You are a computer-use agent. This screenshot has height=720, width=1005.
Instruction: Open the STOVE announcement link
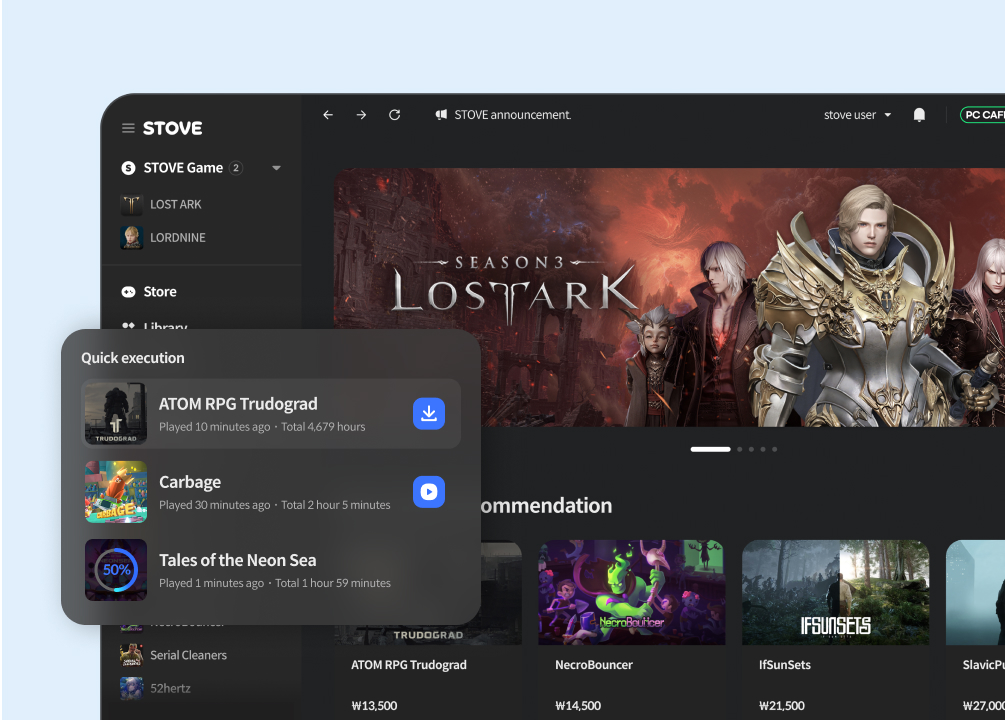point(513,115)
